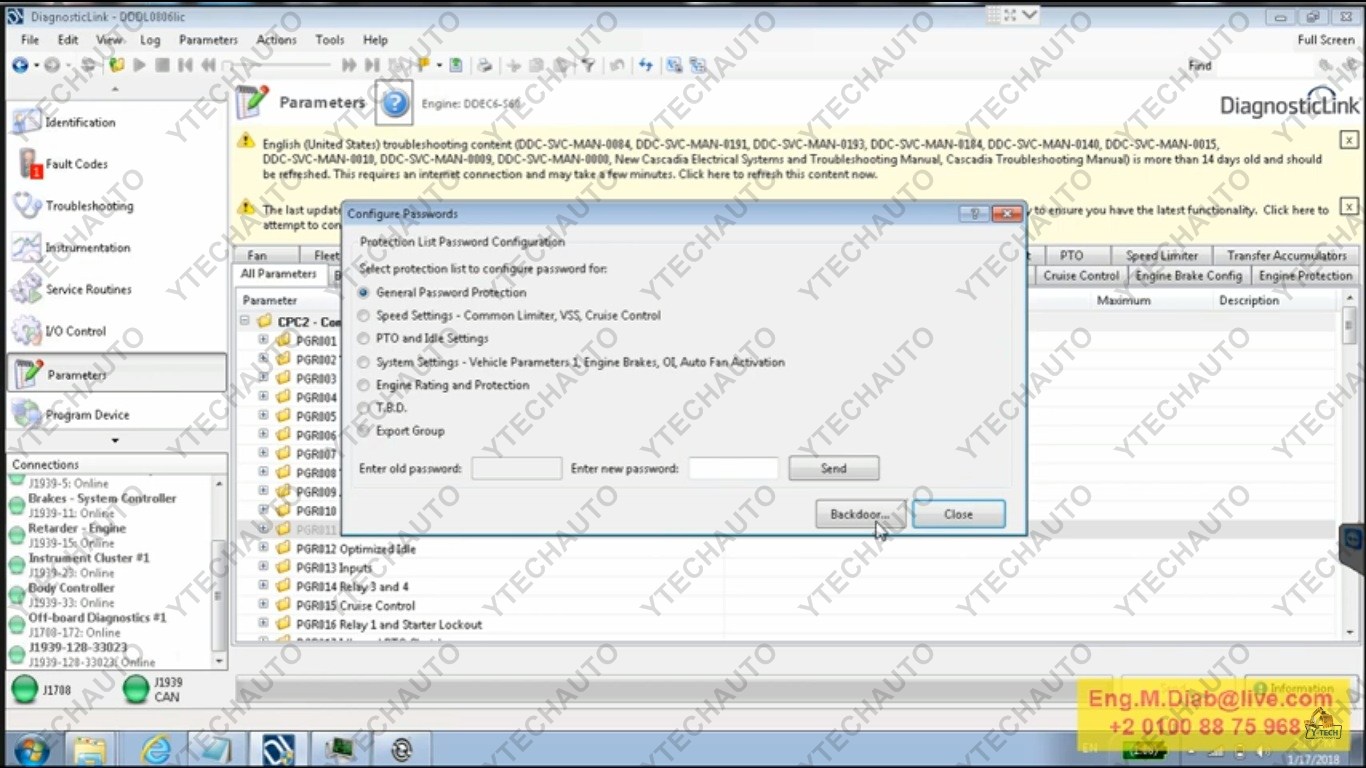The width and height of the screenshot is (1366, 768).
Task: Select System Settings protection list option
Action: pyautogui.click(x=364, y=362)
